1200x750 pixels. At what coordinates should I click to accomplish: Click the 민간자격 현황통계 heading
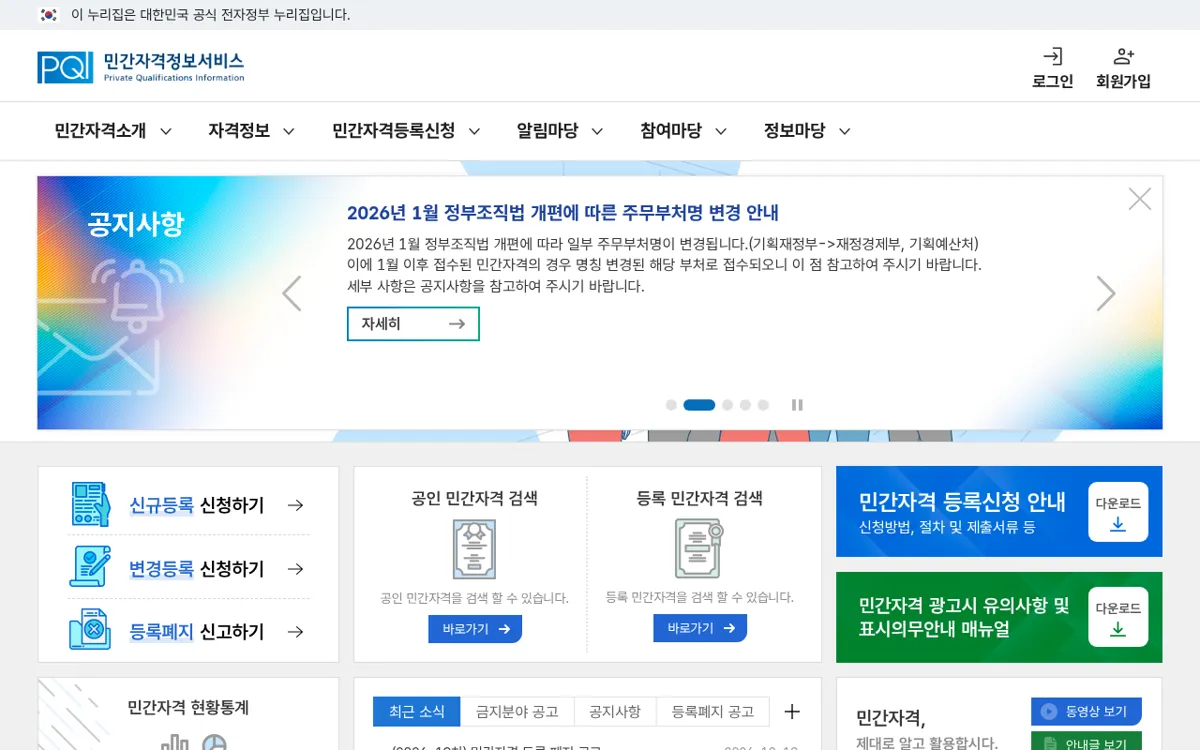click(188, 708)
